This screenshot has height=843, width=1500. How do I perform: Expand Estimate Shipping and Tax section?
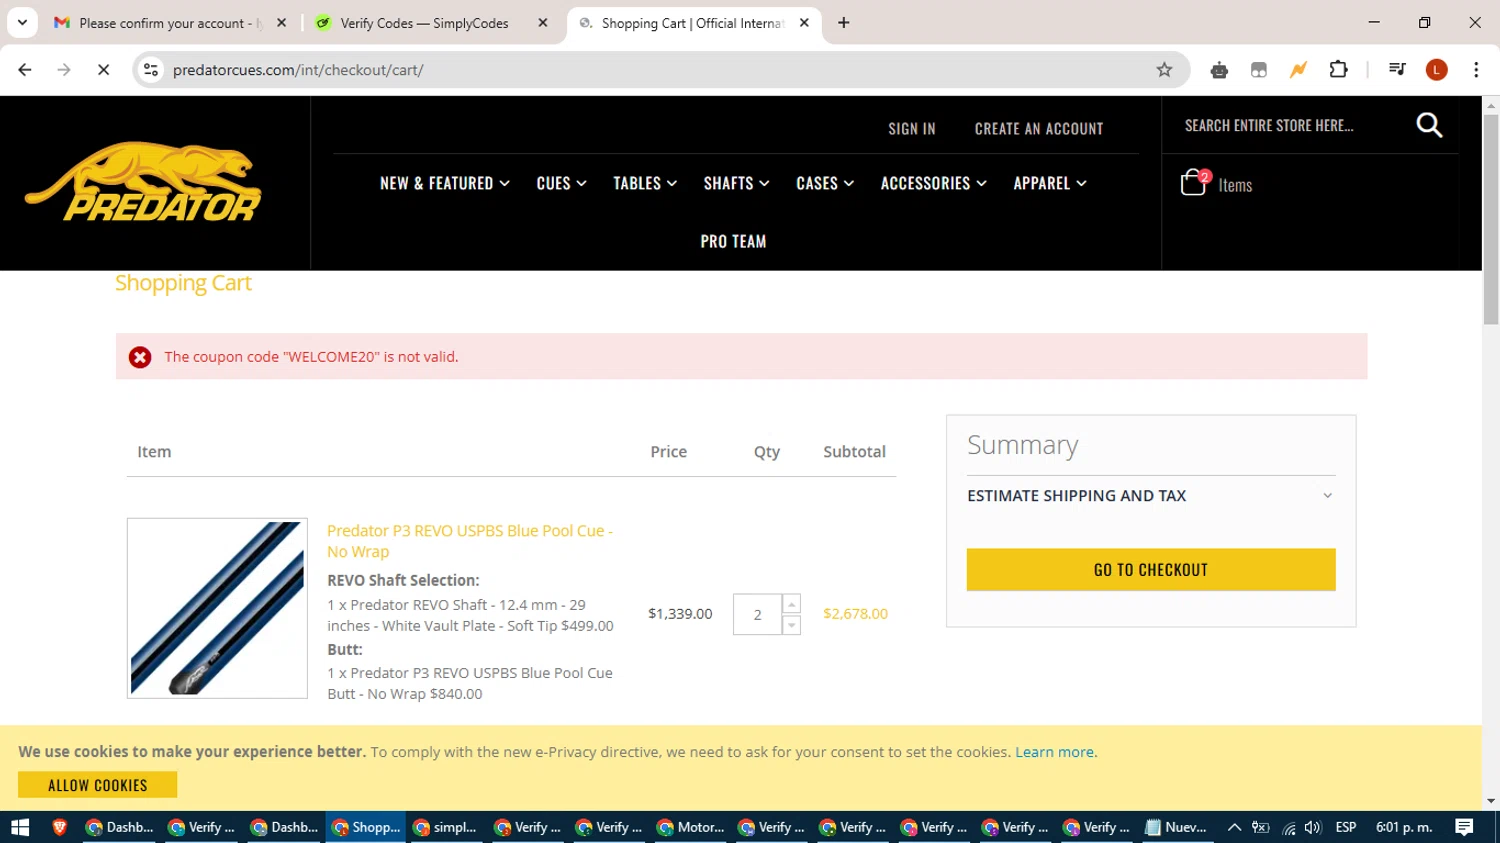pos(1150,496)
